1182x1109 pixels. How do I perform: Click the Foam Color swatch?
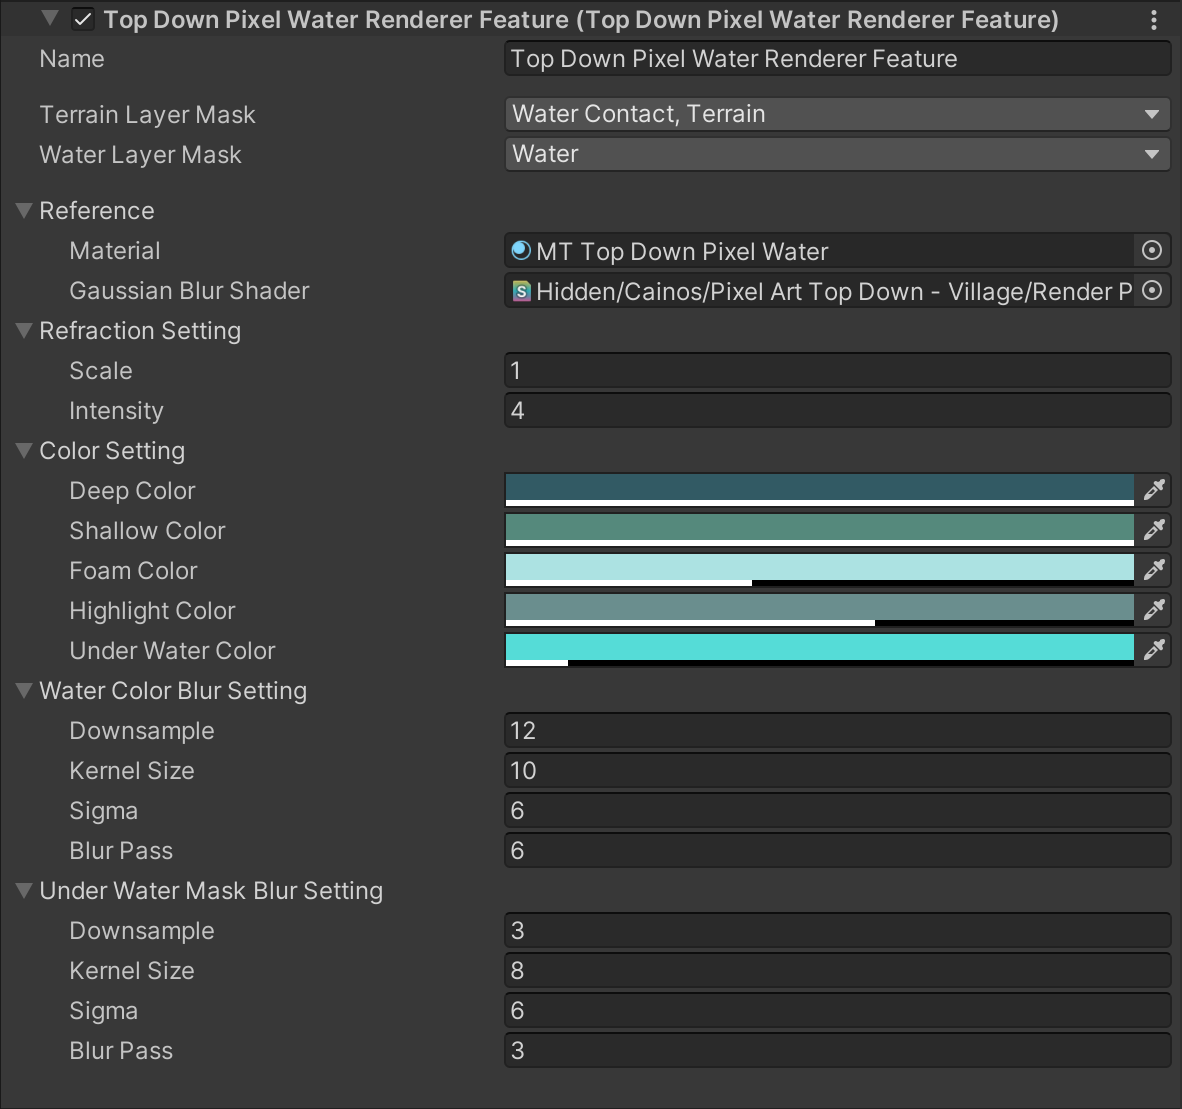coord(819,569)
